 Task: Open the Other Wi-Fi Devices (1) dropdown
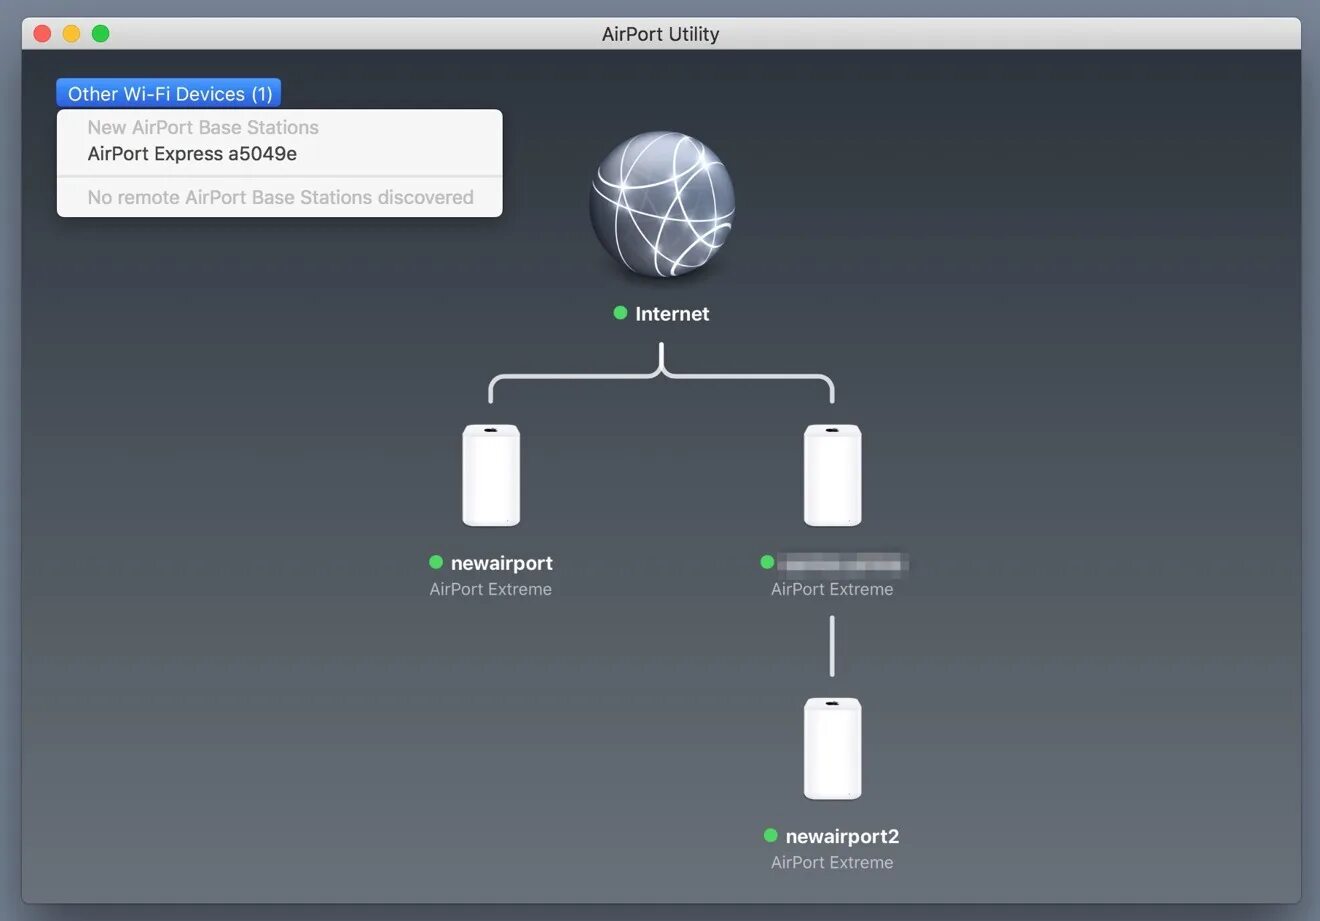tap(169, 93)
